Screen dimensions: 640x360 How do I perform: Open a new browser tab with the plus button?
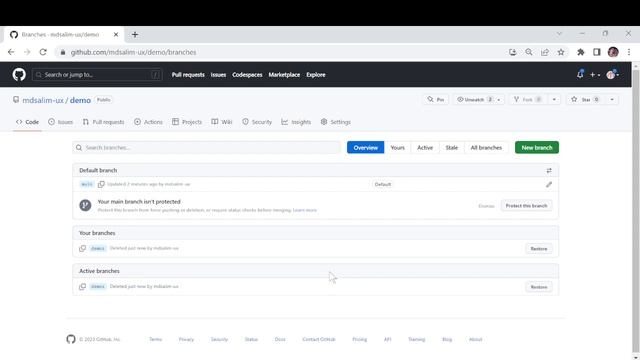coord(135,35)
